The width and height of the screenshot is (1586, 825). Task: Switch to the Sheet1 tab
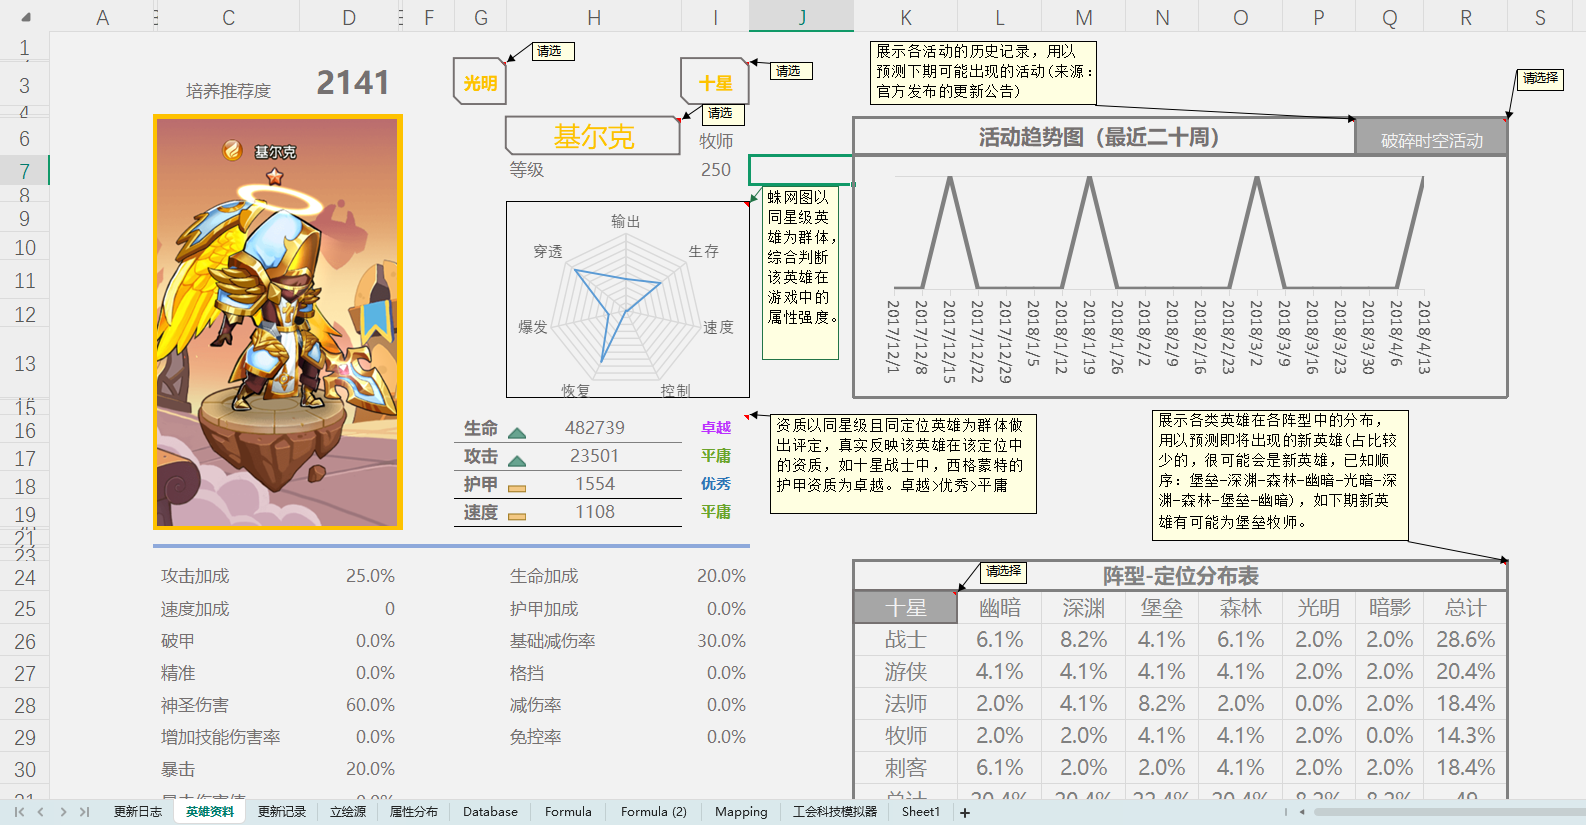coord(920,812)
